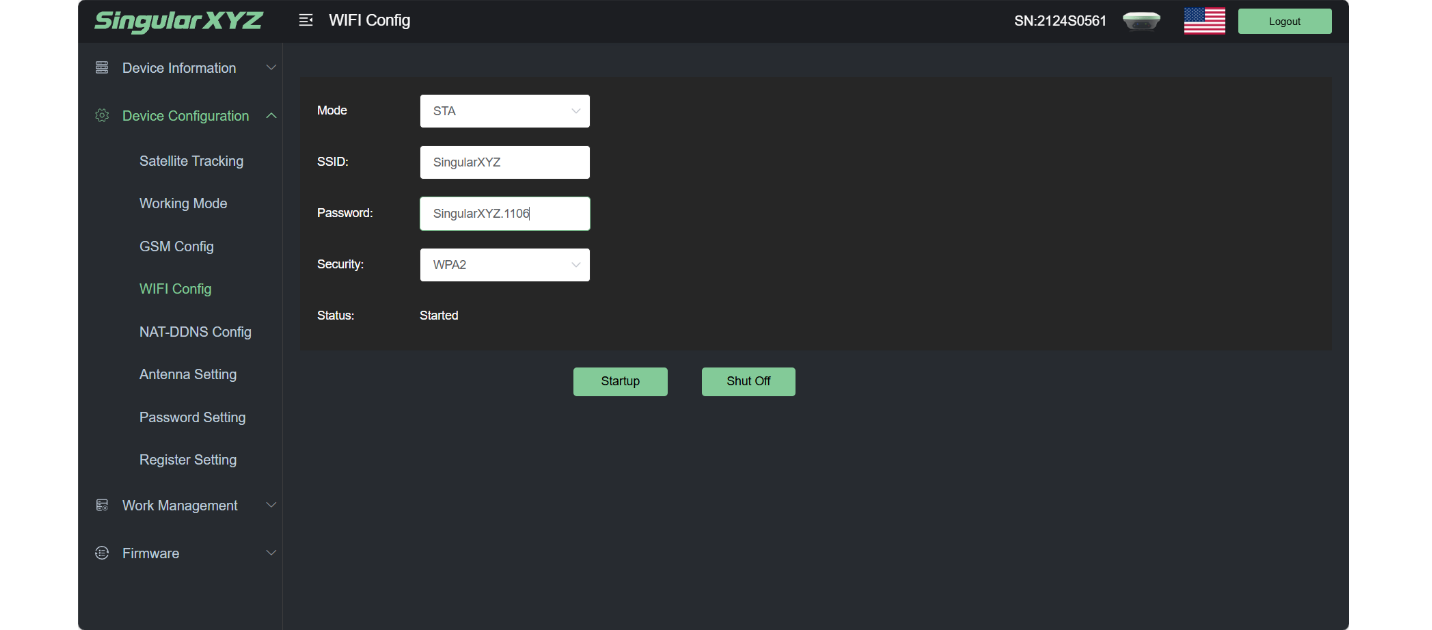Go to GSM Config page
The width and height of the screenshot is (1432, 630).
[x=176, y=246]
